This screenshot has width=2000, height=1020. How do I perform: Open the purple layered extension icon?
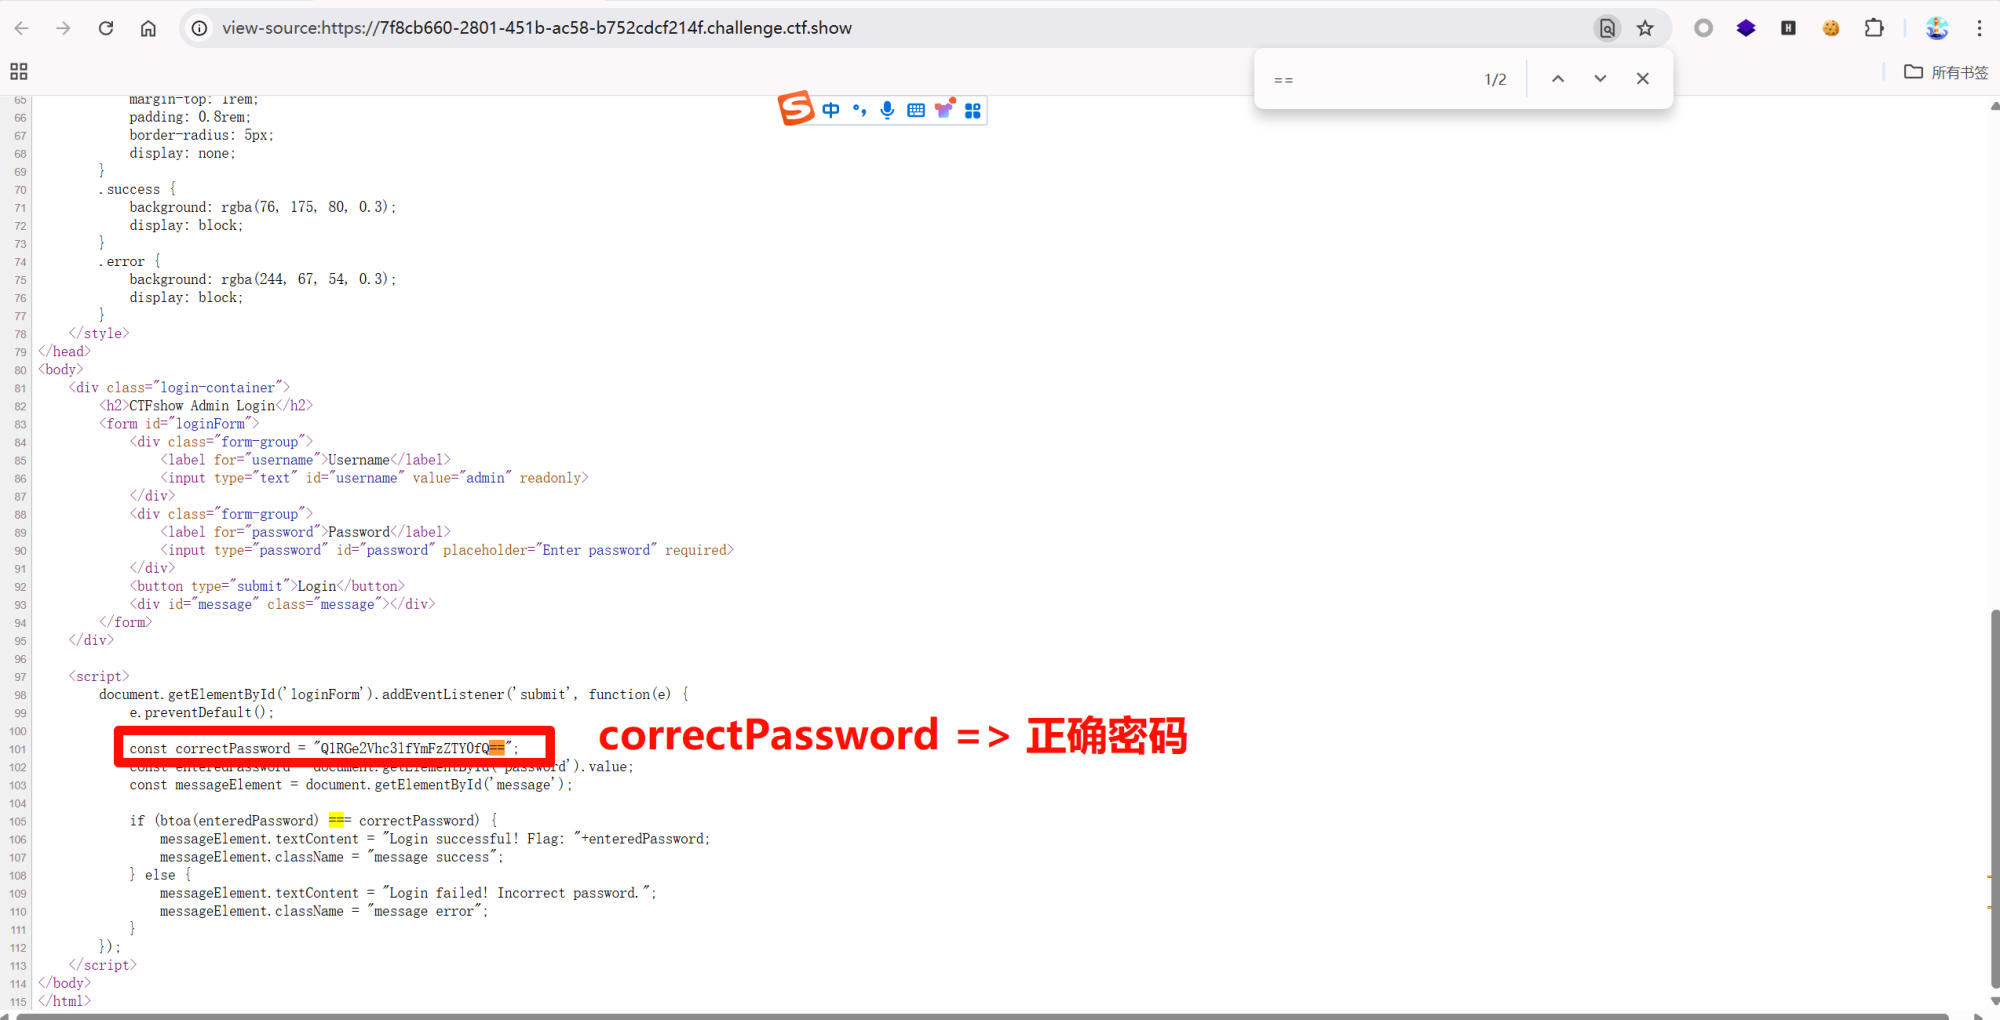click(1746, 28)
